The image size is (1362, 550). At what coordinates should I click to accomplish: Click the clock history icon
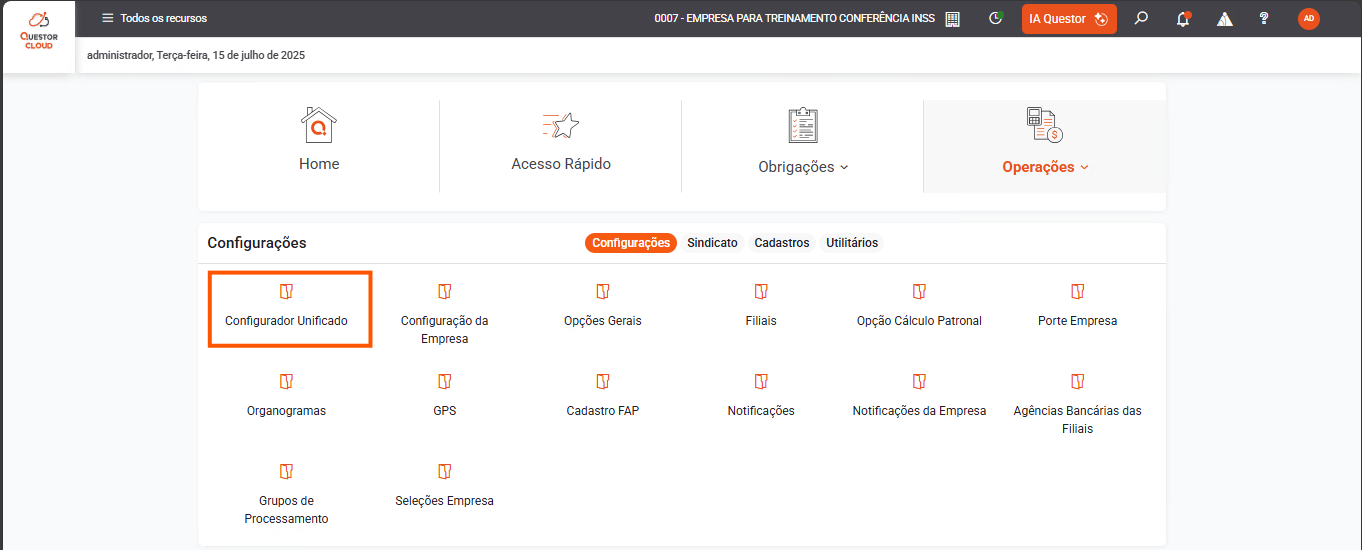pos(995,18)
